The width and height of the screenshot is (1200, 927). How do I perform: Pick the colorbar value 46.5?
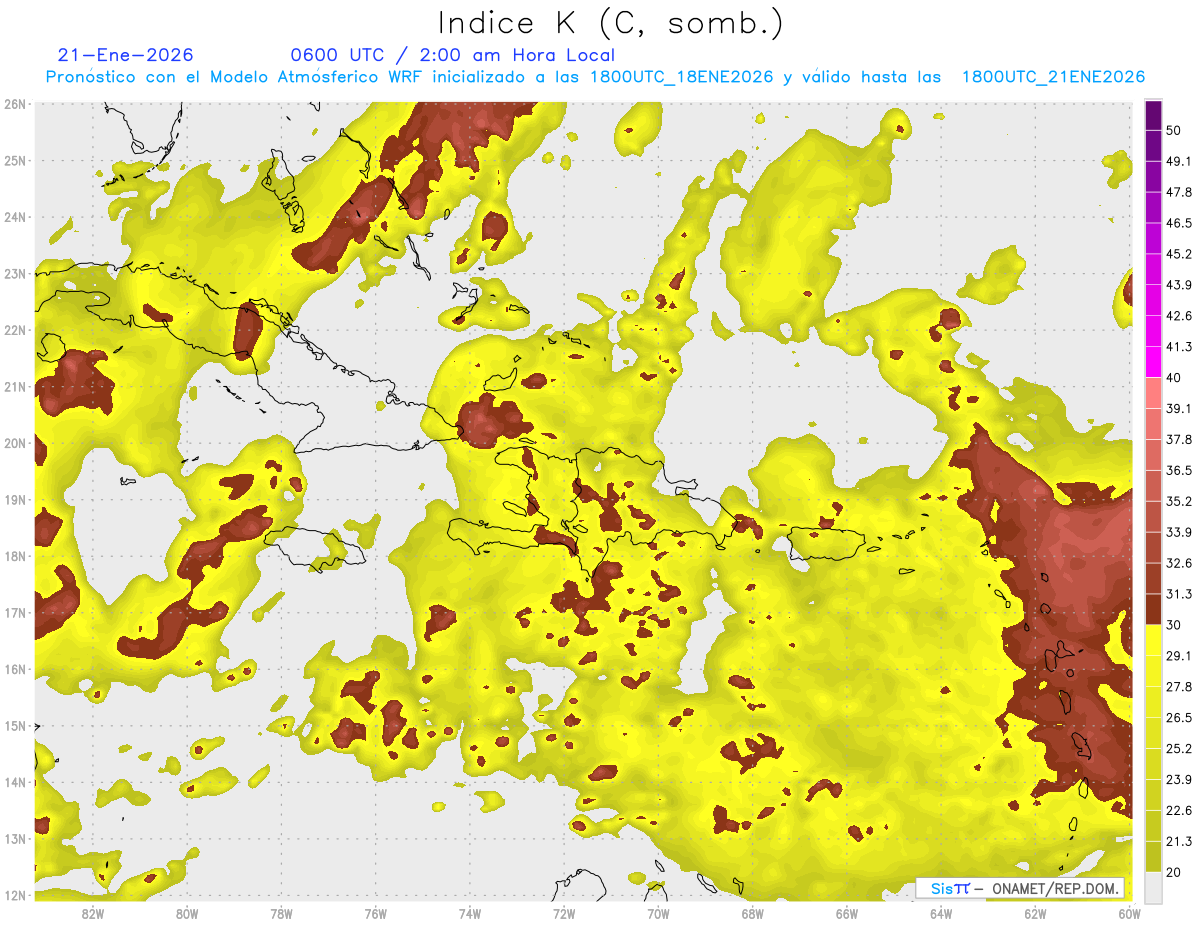tap(1179, 223)
